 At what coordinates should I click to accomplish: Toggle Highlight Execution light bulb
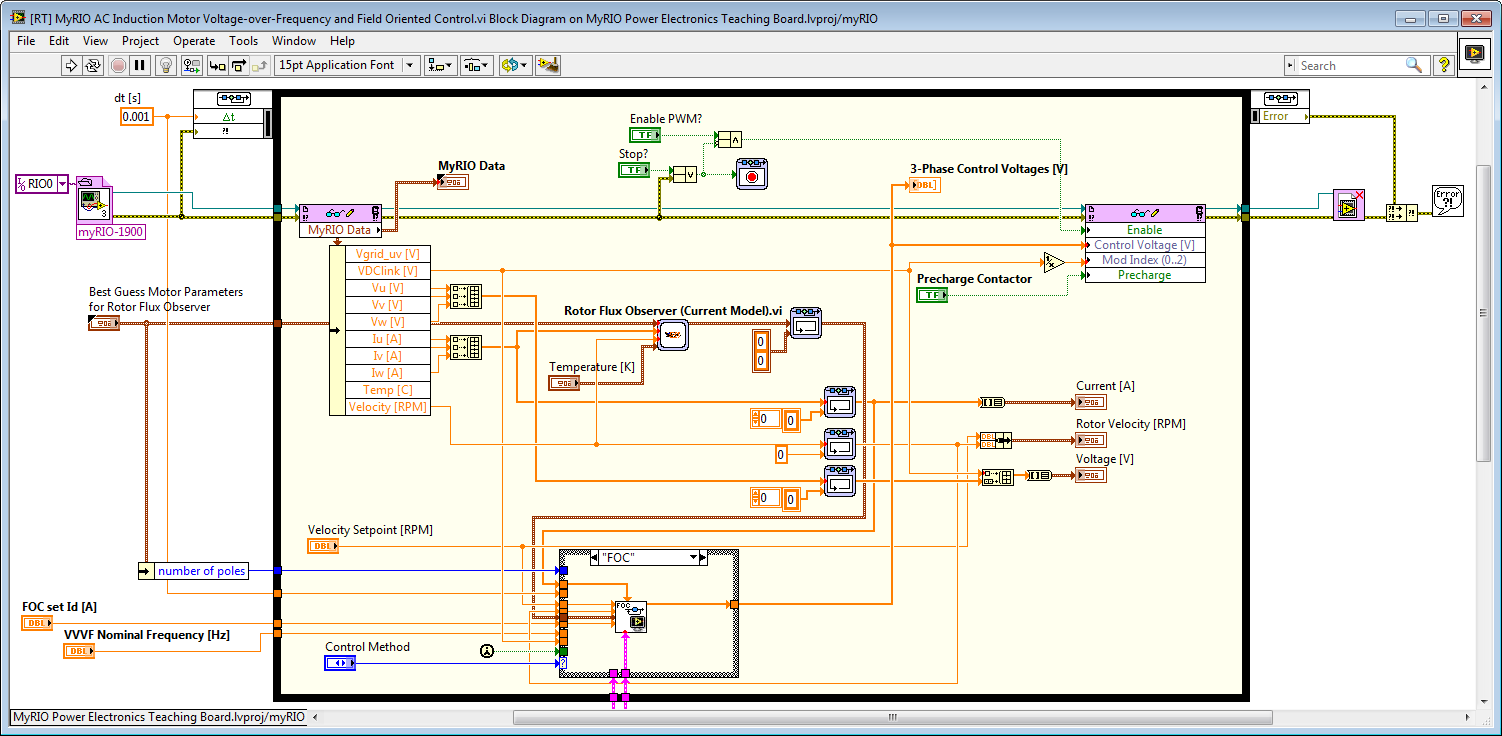click(167, 65)
